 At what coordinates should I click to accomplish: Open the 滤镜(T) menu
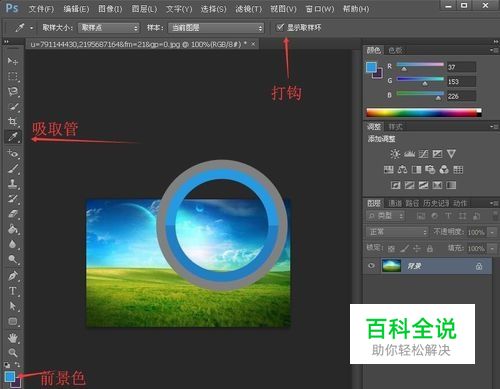click(x=249, y=9)
